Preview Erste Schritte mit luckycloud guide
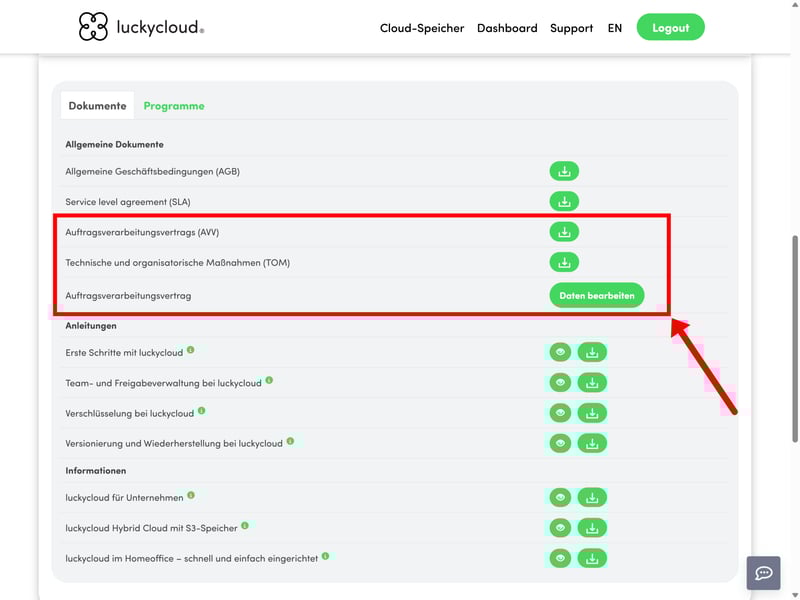 pos(560,352)
